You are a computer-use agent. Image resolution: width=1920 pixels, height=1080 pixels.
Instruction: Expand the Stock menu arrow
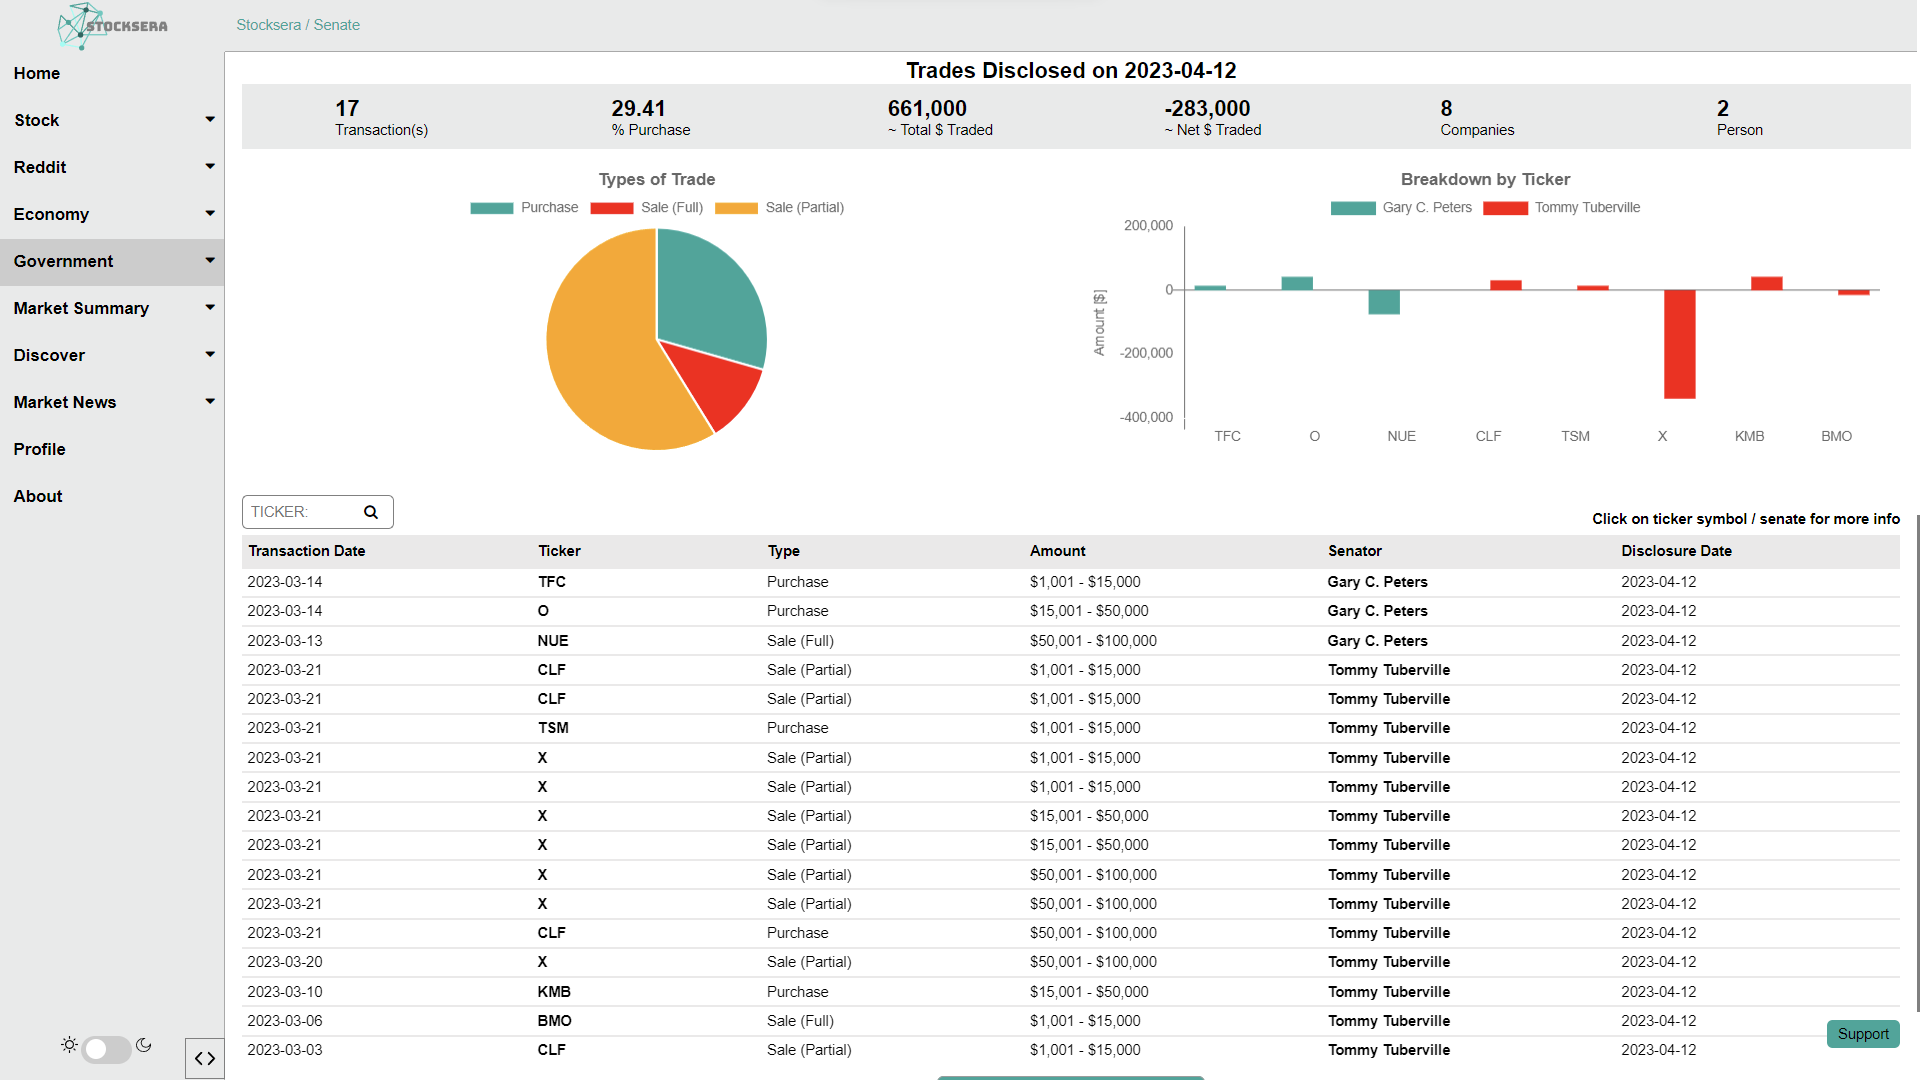(x=210, y=120)
